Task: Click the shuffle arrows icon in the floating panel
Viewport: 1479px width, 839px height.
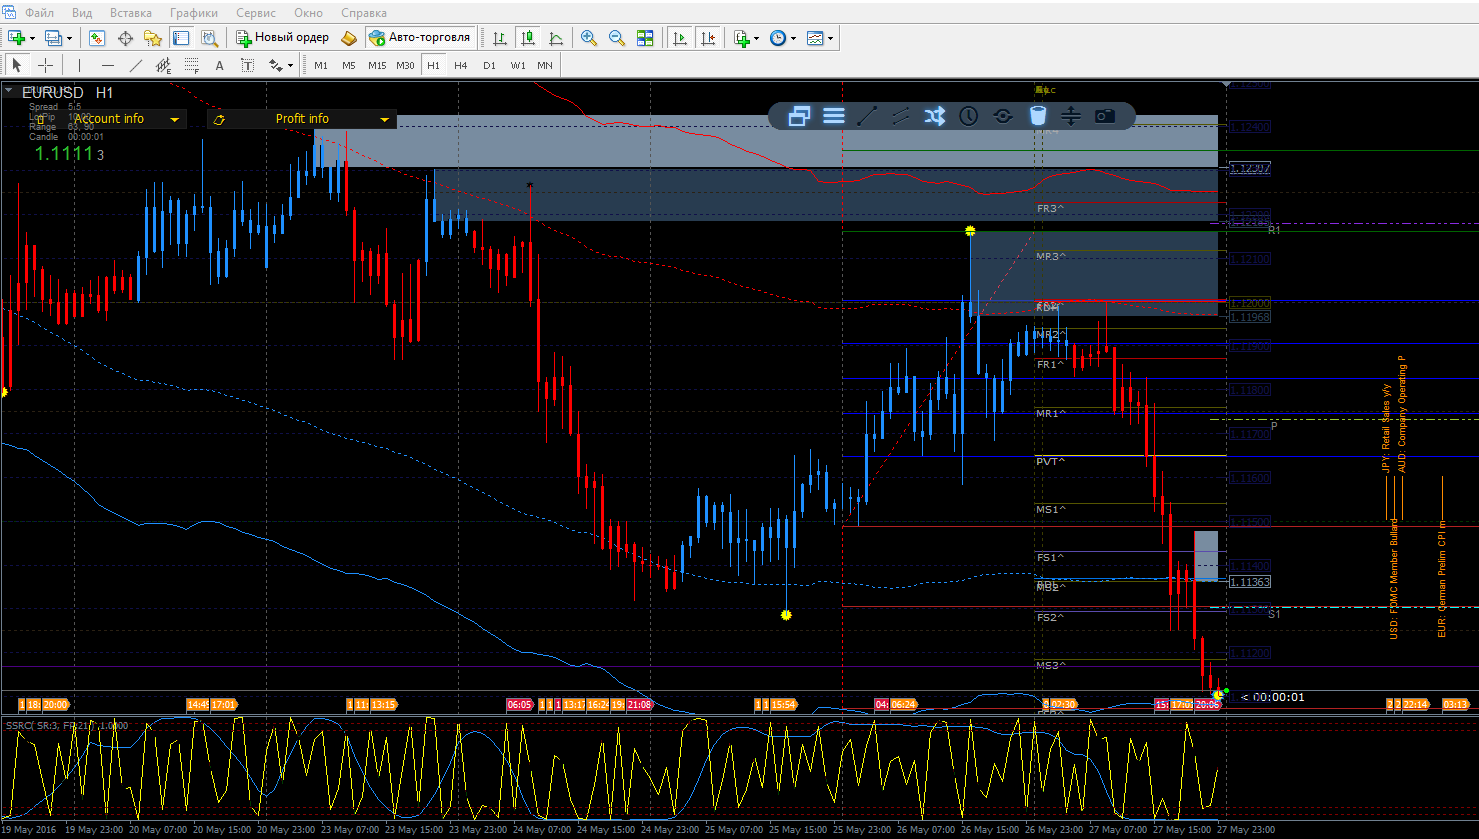Action: [x=935, y=116]
